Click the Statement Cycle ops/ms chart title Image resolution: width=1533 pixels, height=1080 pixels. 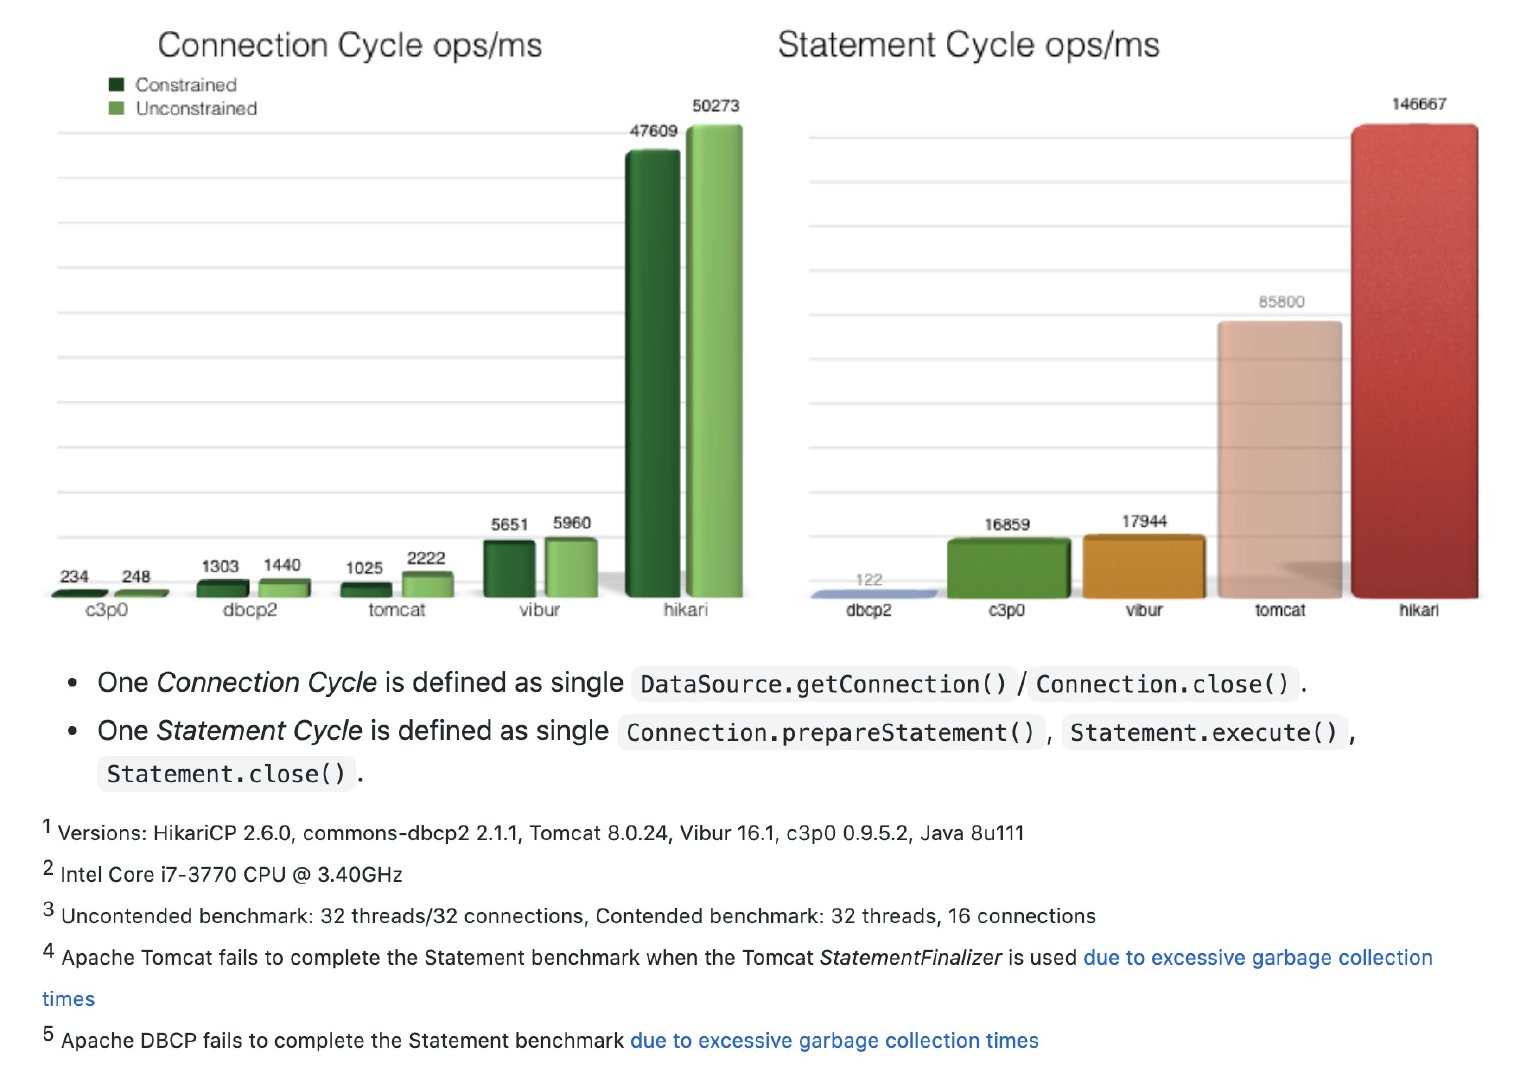[x=968, y=45]
